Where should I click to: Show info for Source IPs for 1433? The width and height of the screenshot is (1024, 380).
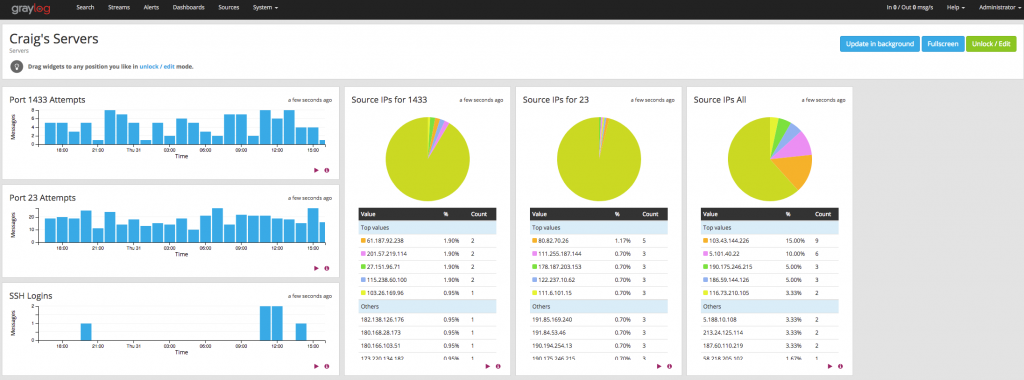[x=498, y=366]
